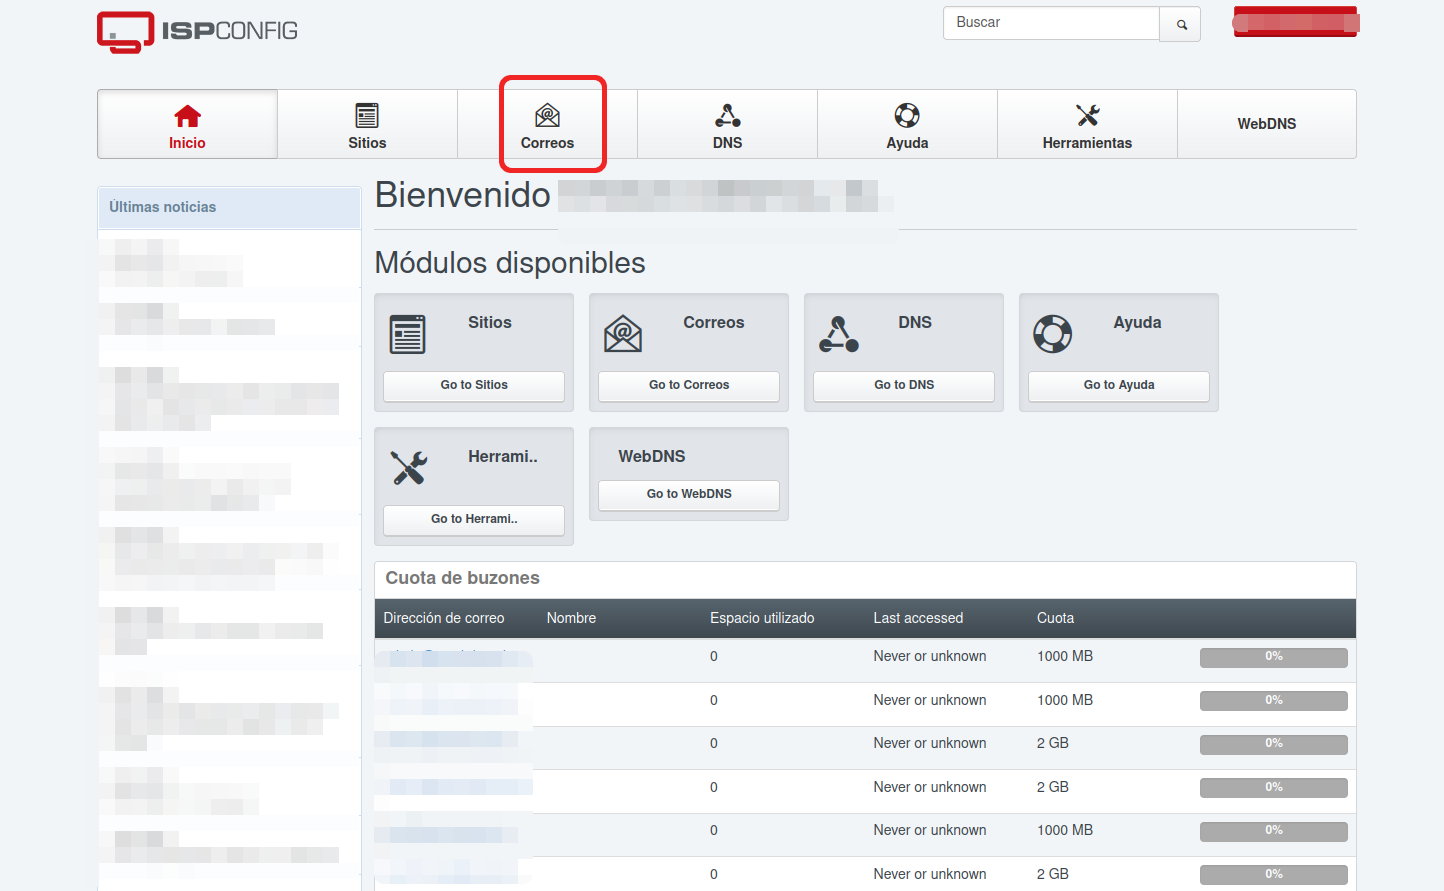Click the Herrami.. module card tools icon
The width and height of the screenshot is (1444, 891).
(x=409, y=467)
